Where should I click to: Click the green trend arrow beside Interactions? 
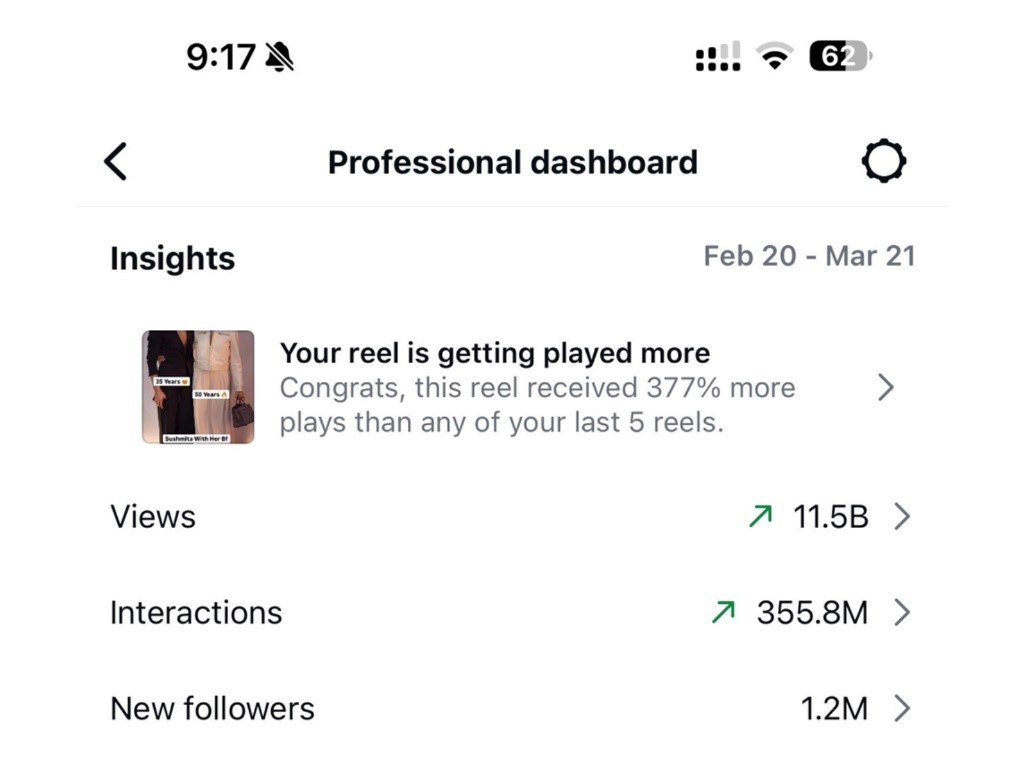pyautogui.click(x=723, y=612)
